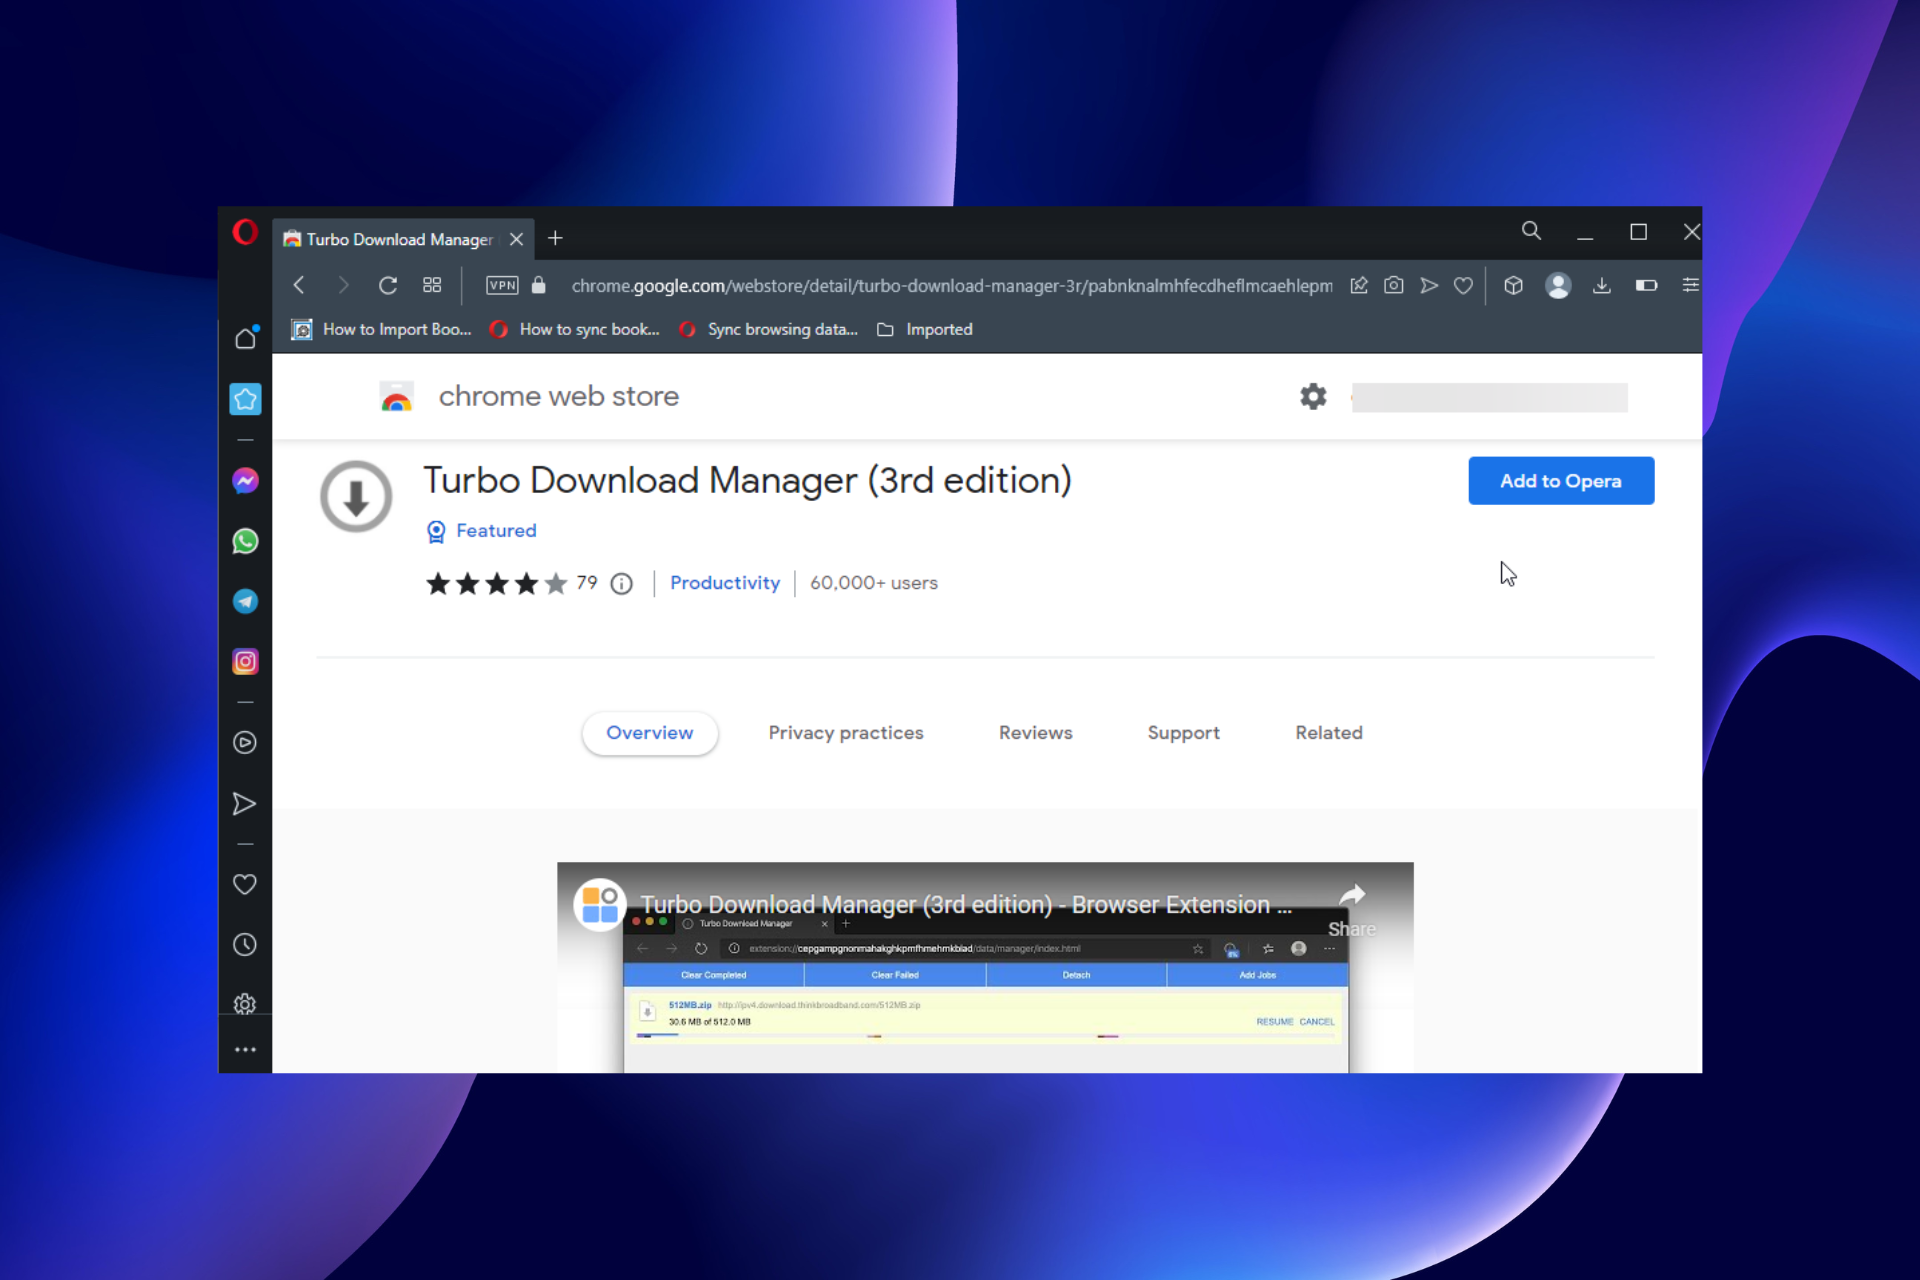Reload the page
This screenshot has width=1920, height=1280.
(388, 286)
